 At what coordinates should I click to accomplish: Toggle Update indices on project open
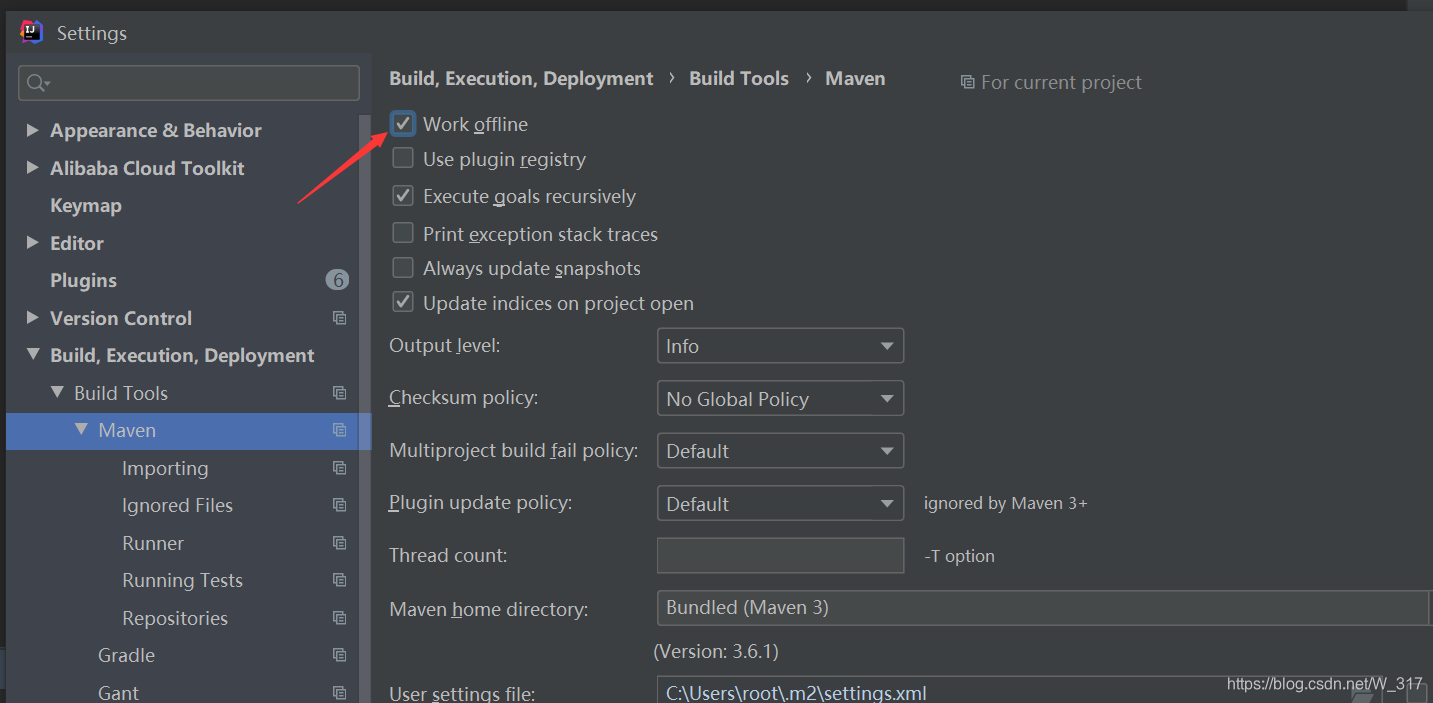coord(403,303)
